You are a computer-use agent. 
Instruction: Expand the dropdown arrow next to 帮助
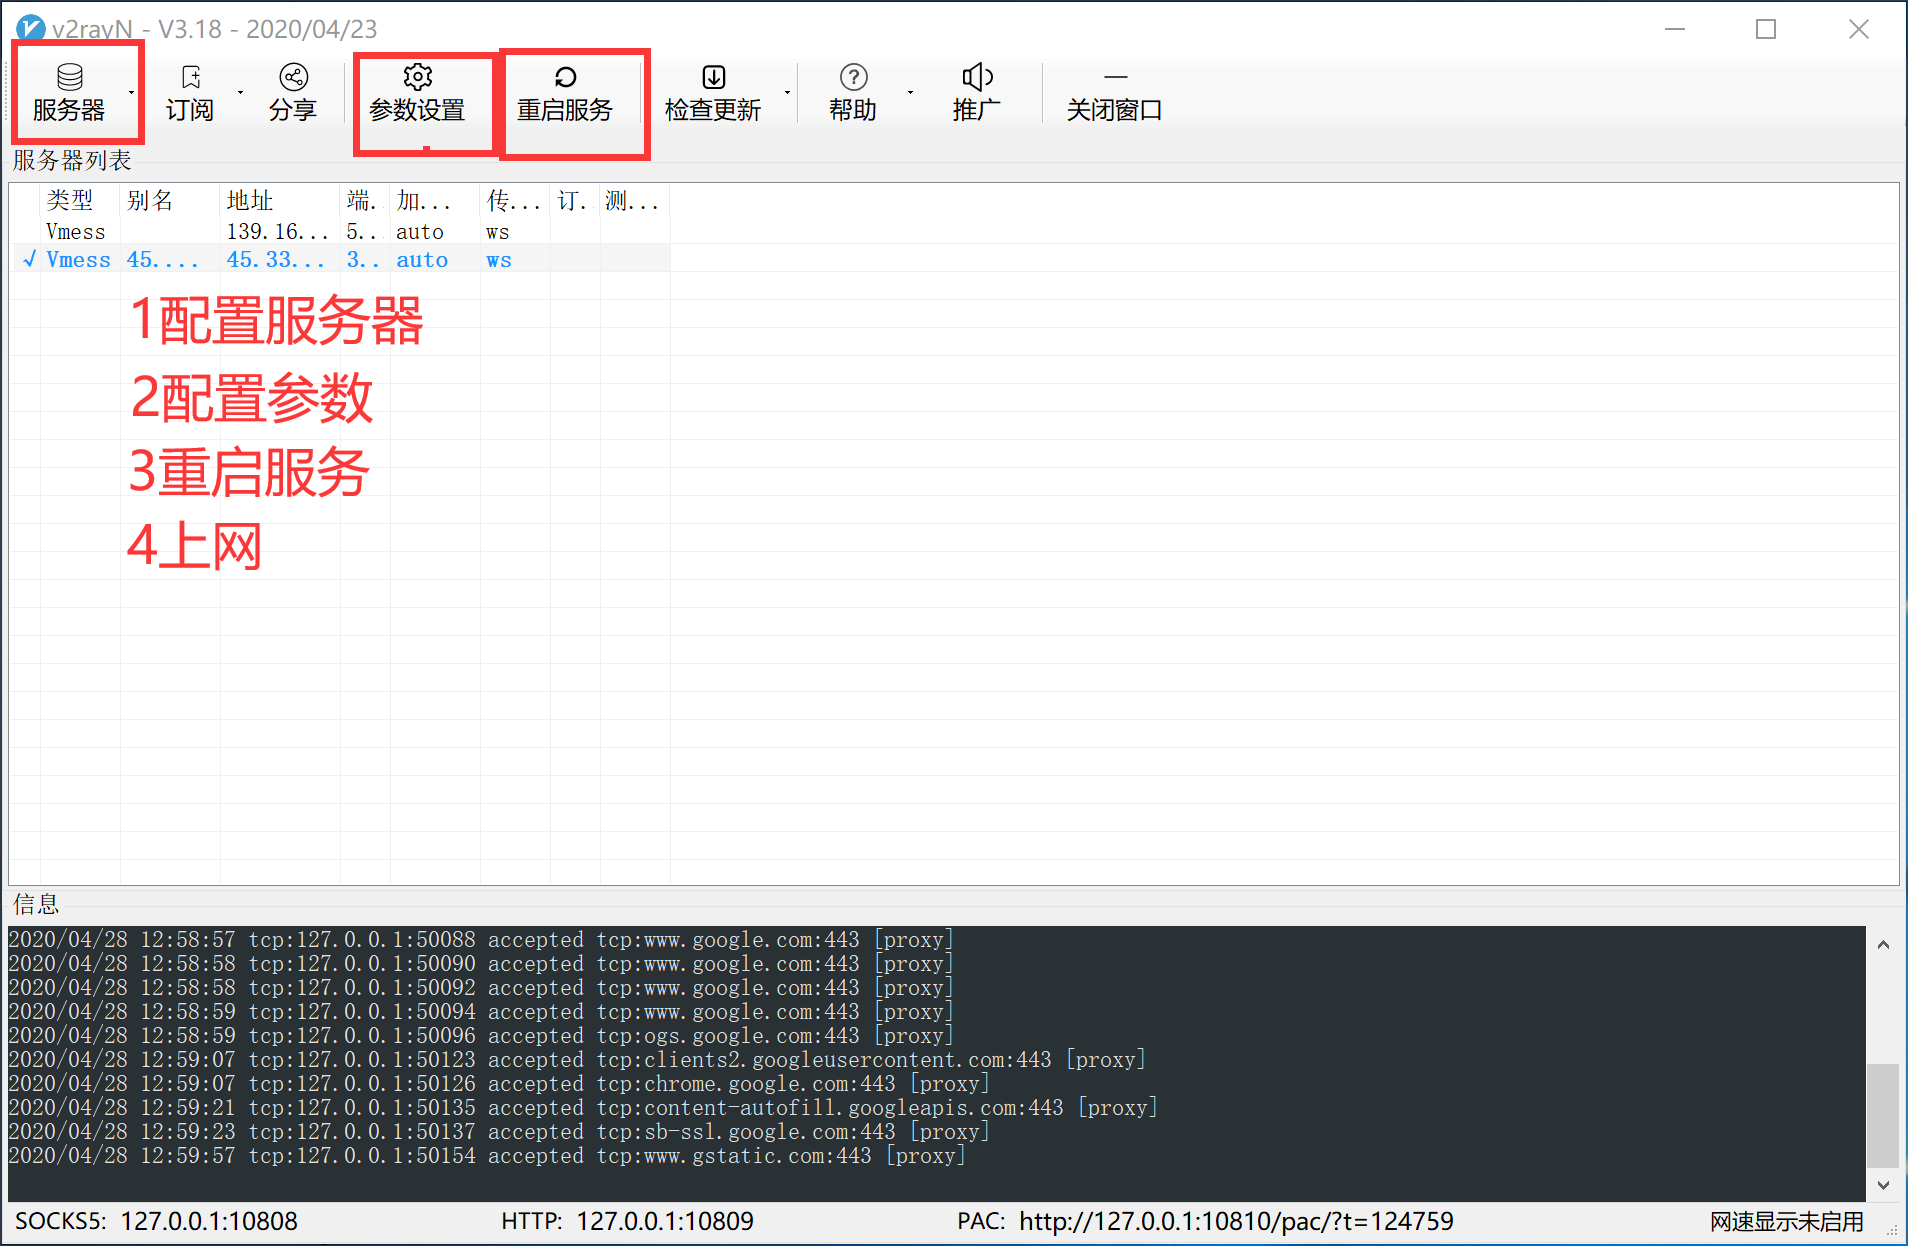point(910,93)
